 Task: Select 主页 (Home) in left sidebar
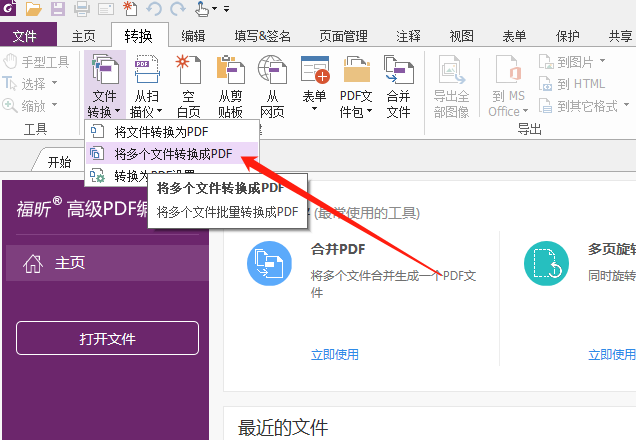tap(70, 263)
